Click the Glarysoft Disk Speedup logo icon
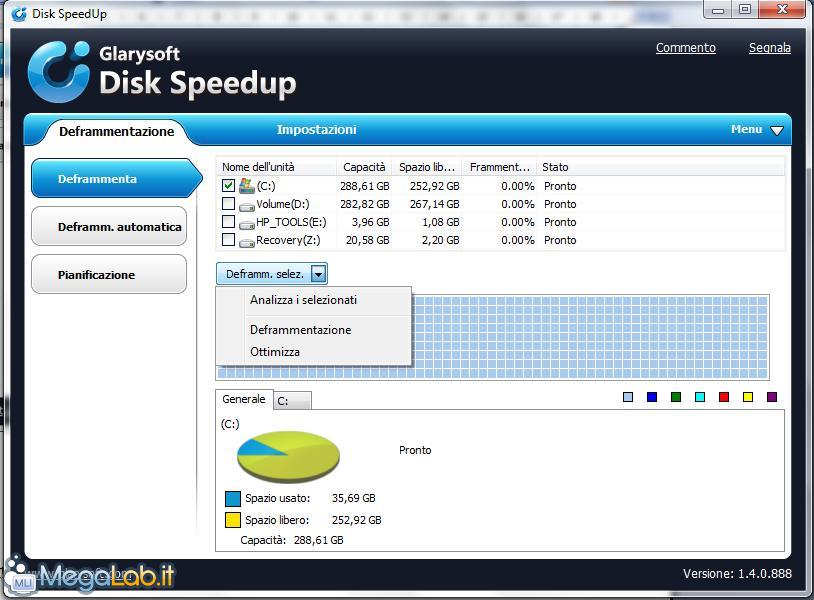 tap(59, 72)
